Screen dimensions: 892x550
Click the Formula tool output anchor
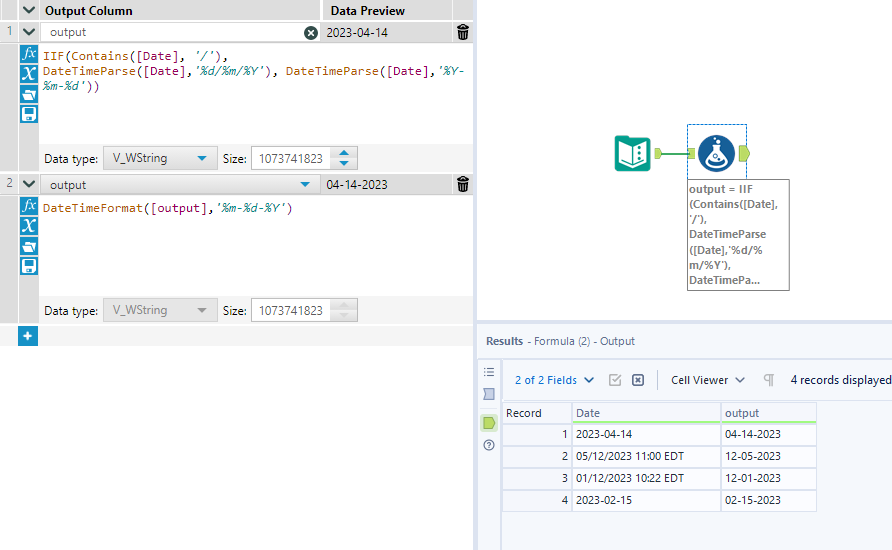744,153
